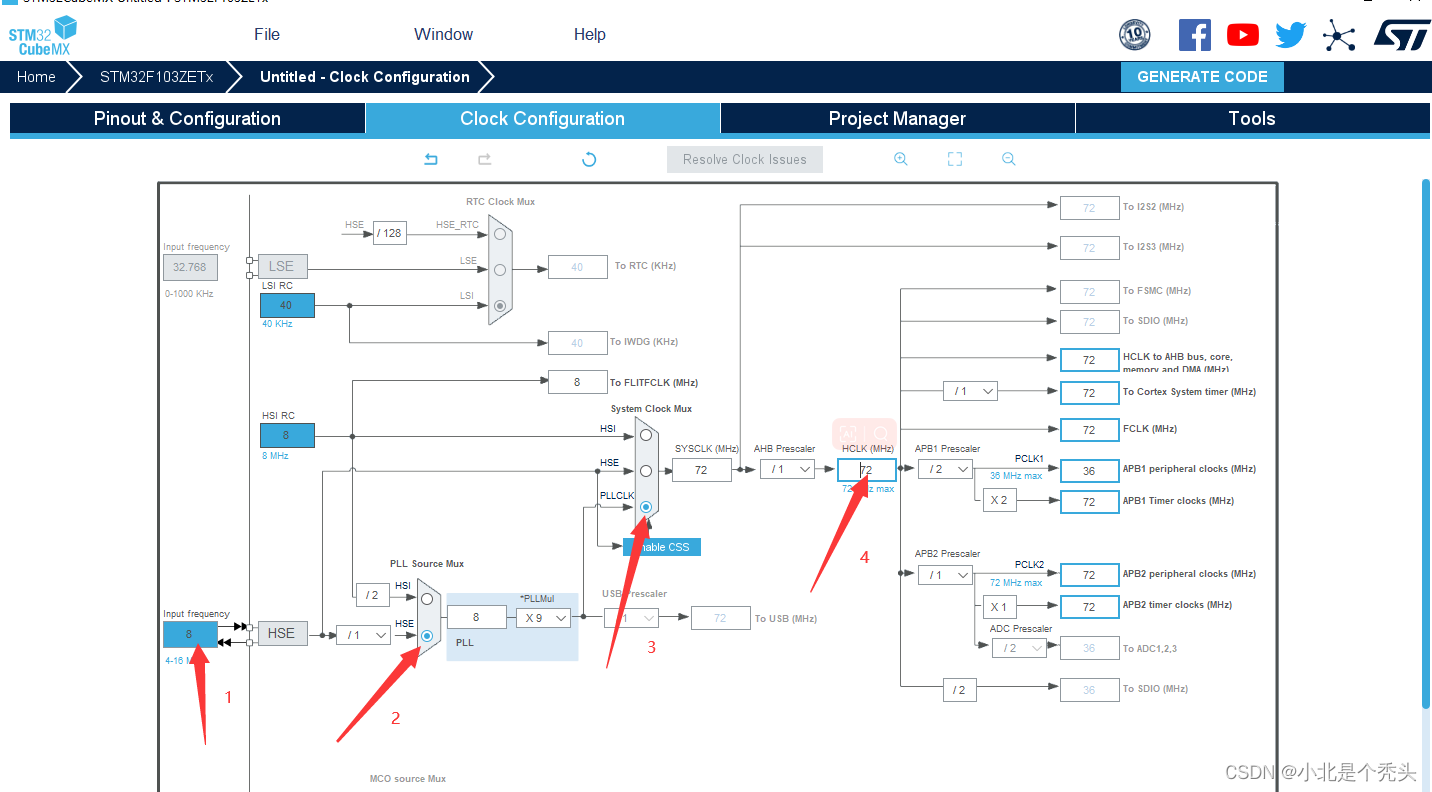The image size is (1432, 792).
Task: Select HSI in PLL Source Mux
Action: (x=427, y=599)
